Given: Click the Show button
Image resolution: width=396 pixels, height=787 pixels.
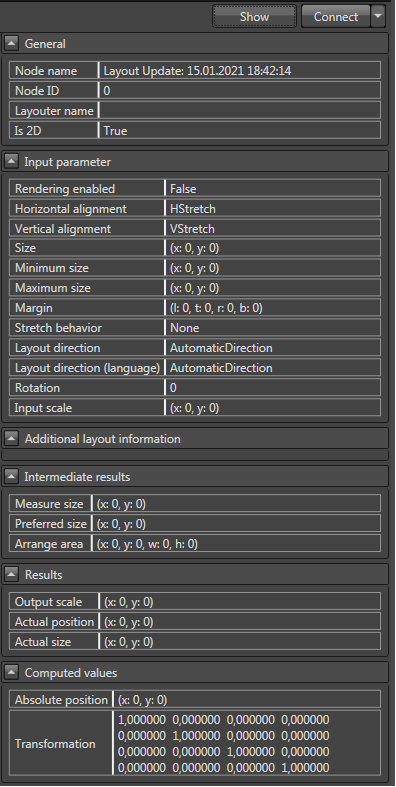Looking at the screenshot, I should [x=254, y=17].
